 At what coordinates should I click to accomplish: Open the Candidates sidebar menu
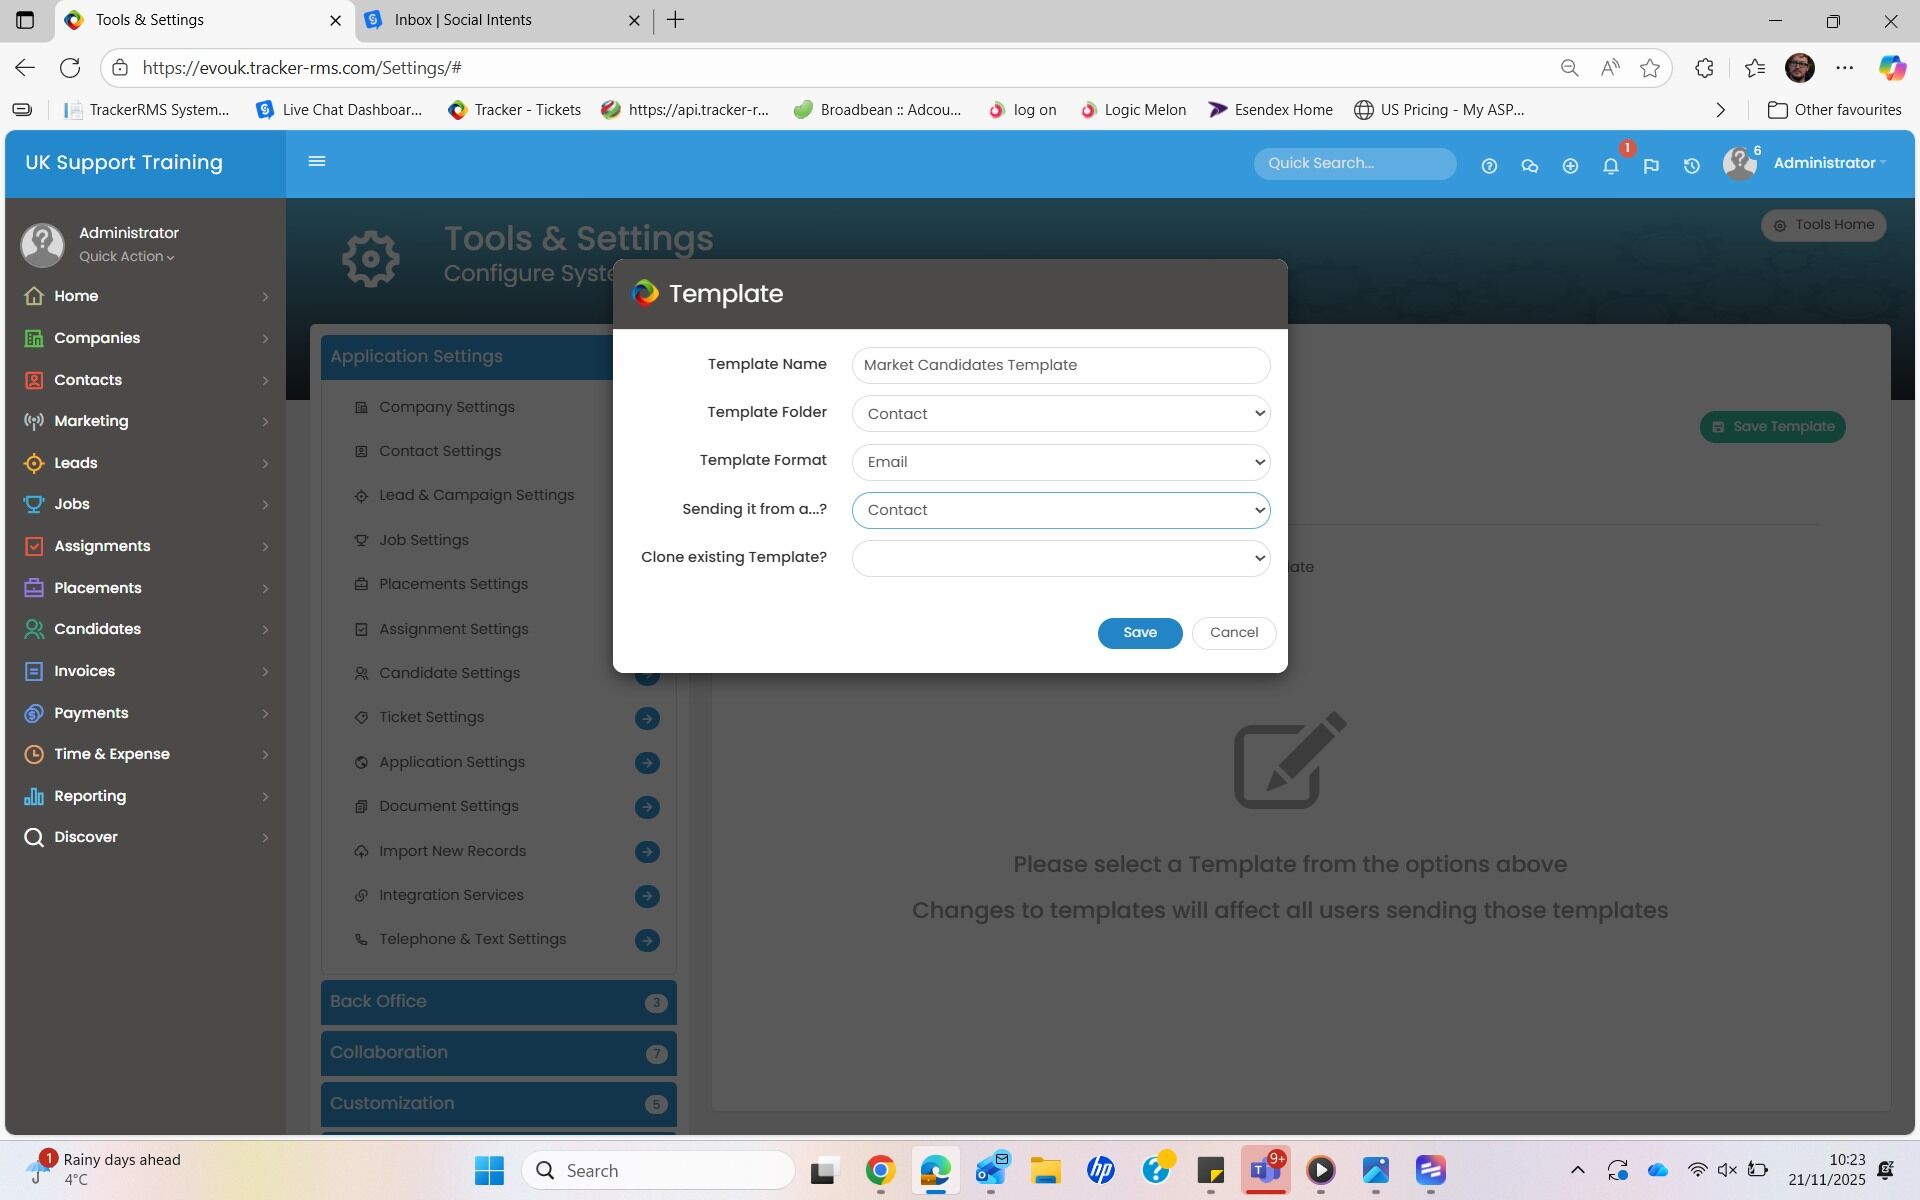pyautogui.click(x=97, y=629)
